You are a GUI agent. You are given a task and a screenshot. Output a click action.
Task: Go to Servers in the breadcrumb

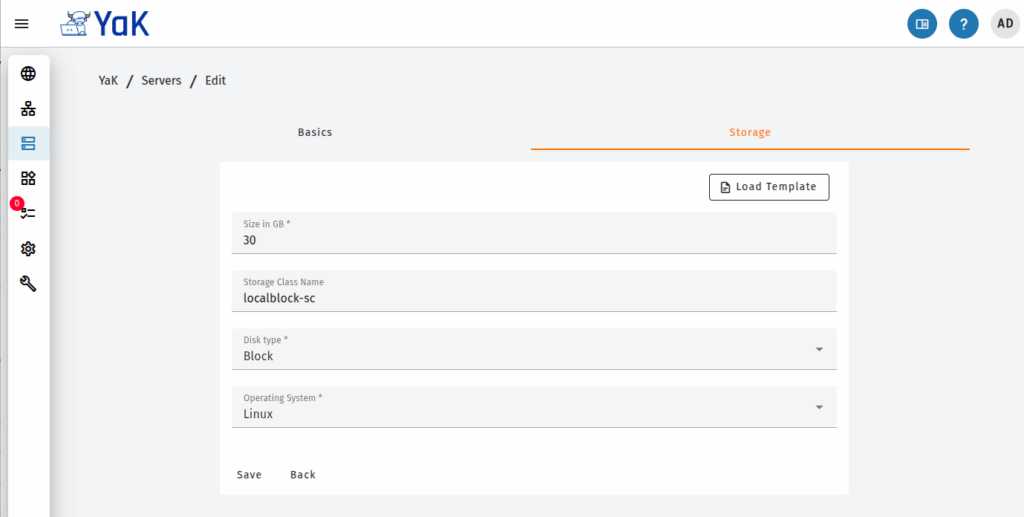point(161,81)
